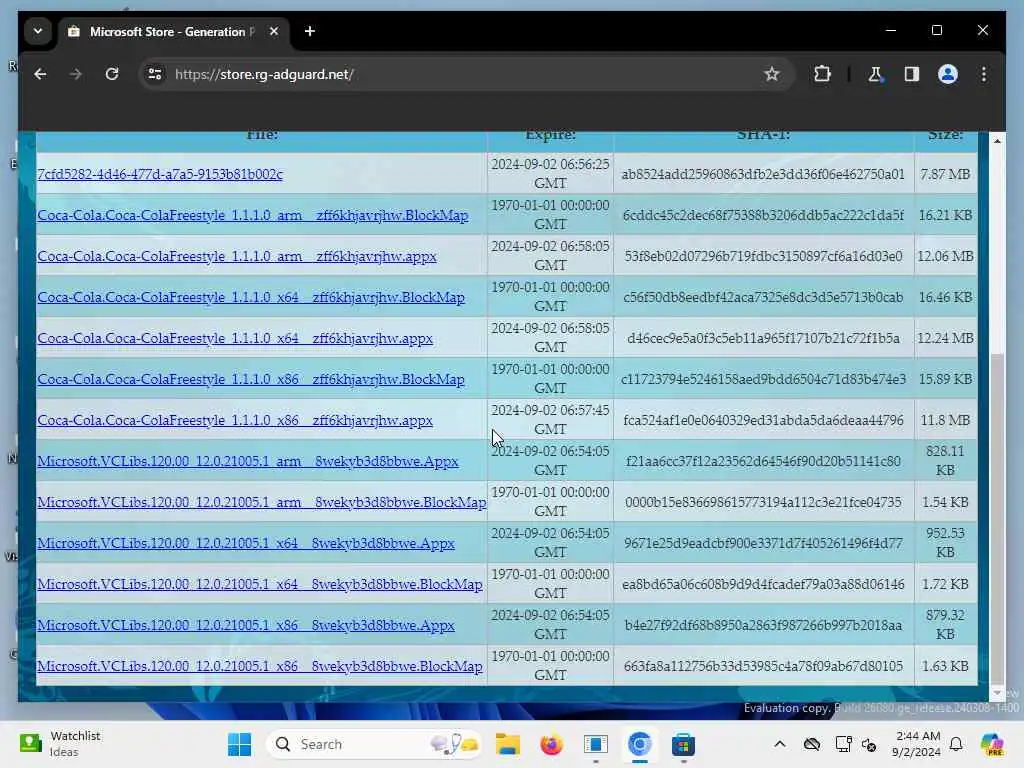Select SHA-1 starting with 663fa8a112756

pos(763,667)
